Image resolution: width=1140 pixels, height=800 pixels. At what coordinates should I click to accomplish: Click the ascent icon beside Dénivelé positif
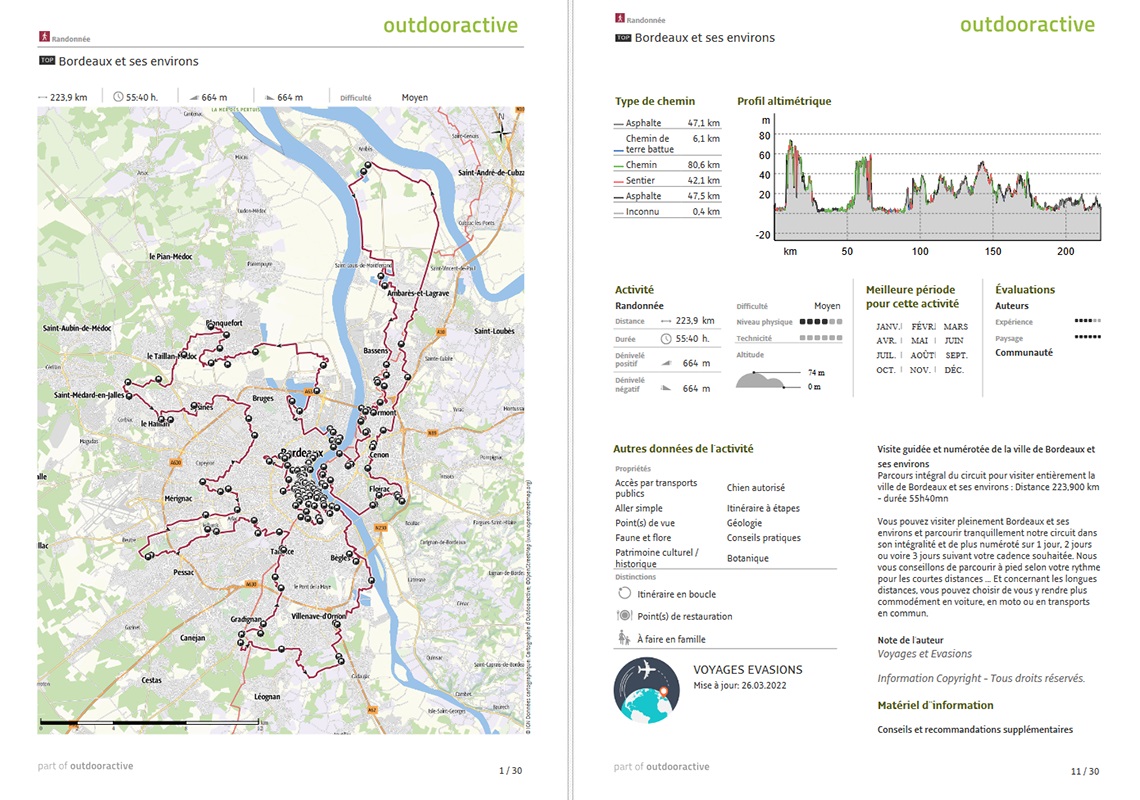(668, 364)
